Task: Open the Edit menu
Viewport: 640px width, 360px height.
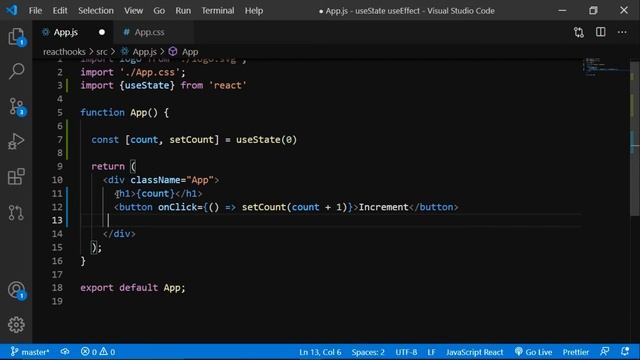Action: point(60,11)
